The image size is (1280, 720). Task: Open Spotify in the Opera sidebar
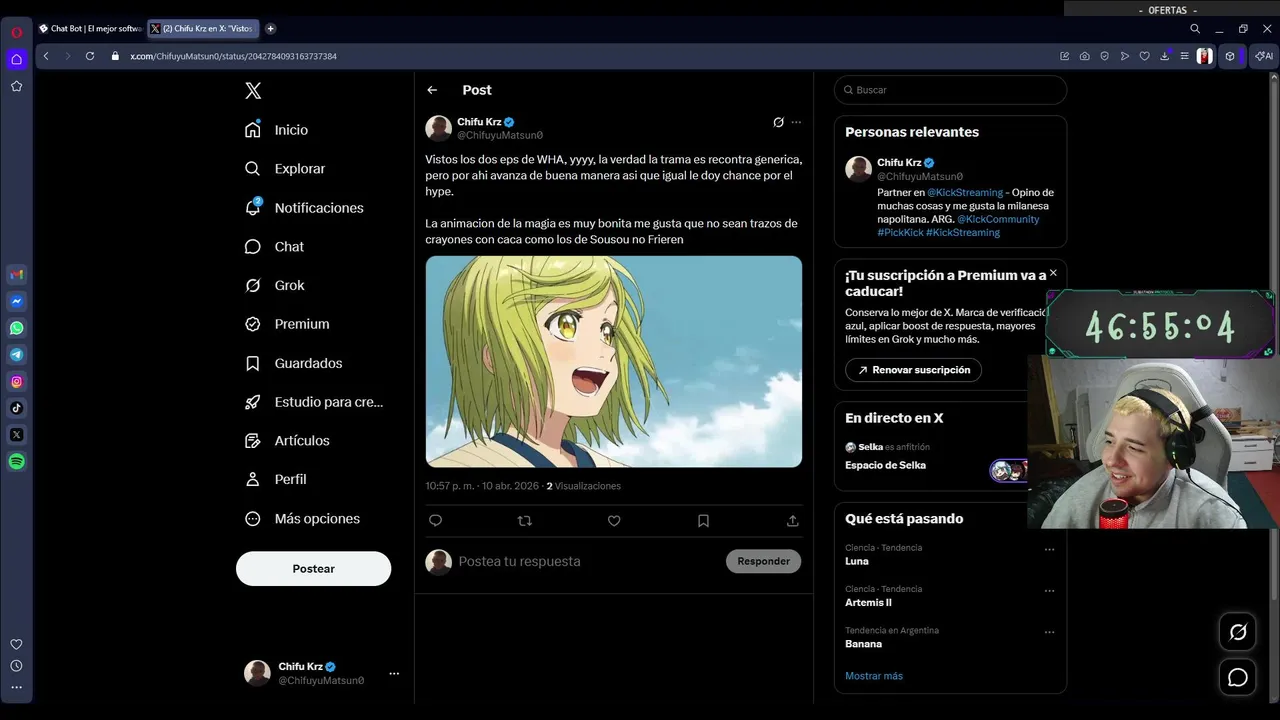point(17,461)
